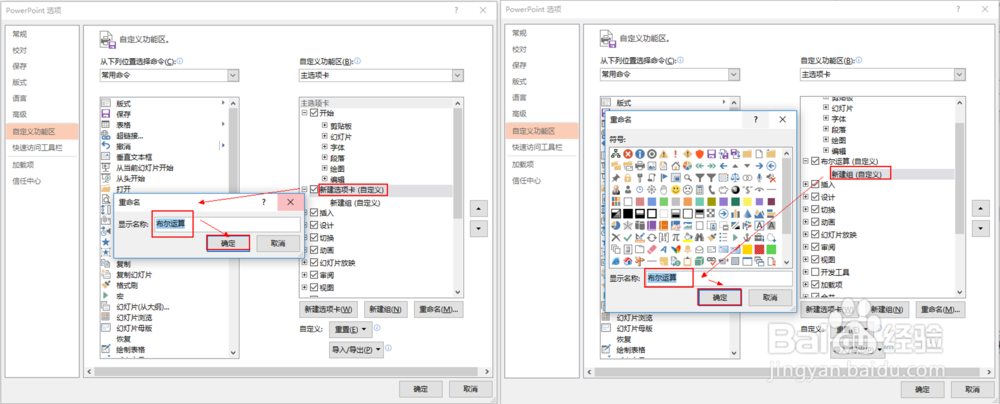Select the purple floppy disk save symbol
Screen dimensions: 1000x404
tap(712, 154)
